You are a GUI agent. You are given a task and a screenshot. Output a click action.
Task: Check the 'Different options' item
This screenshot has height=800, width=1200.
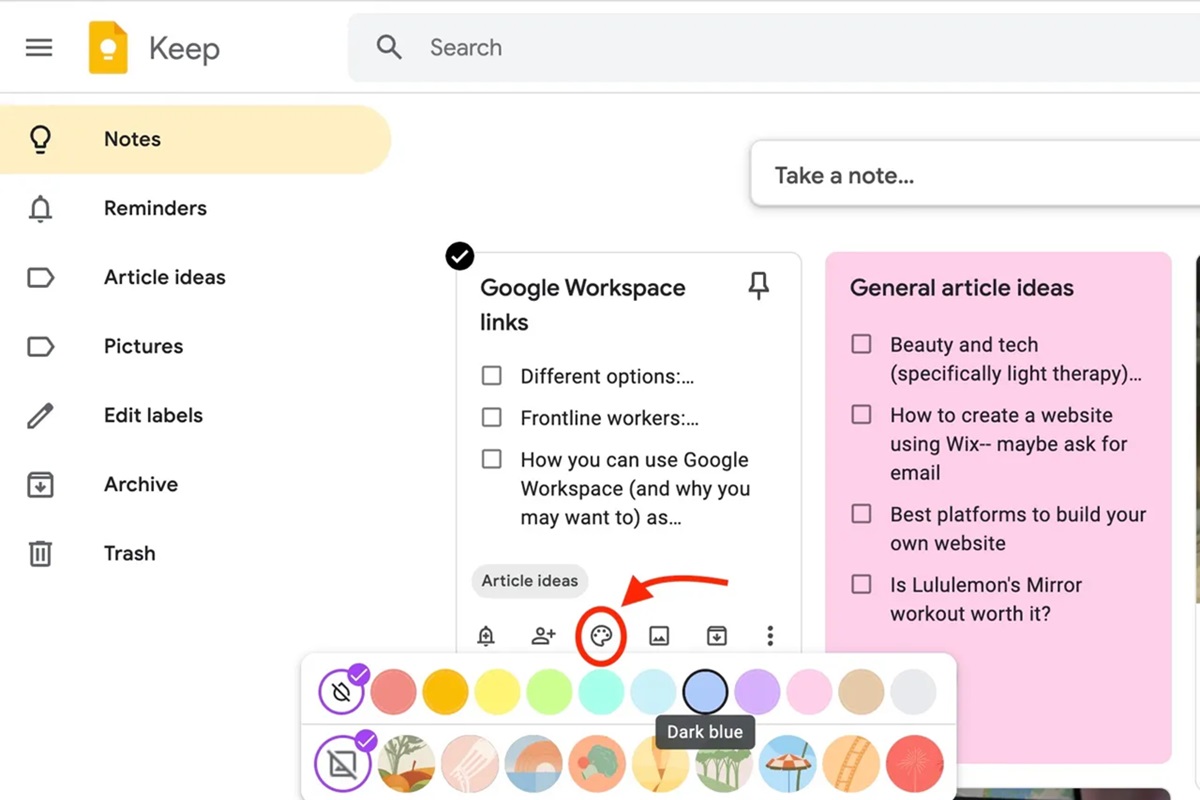coord(491,376)
